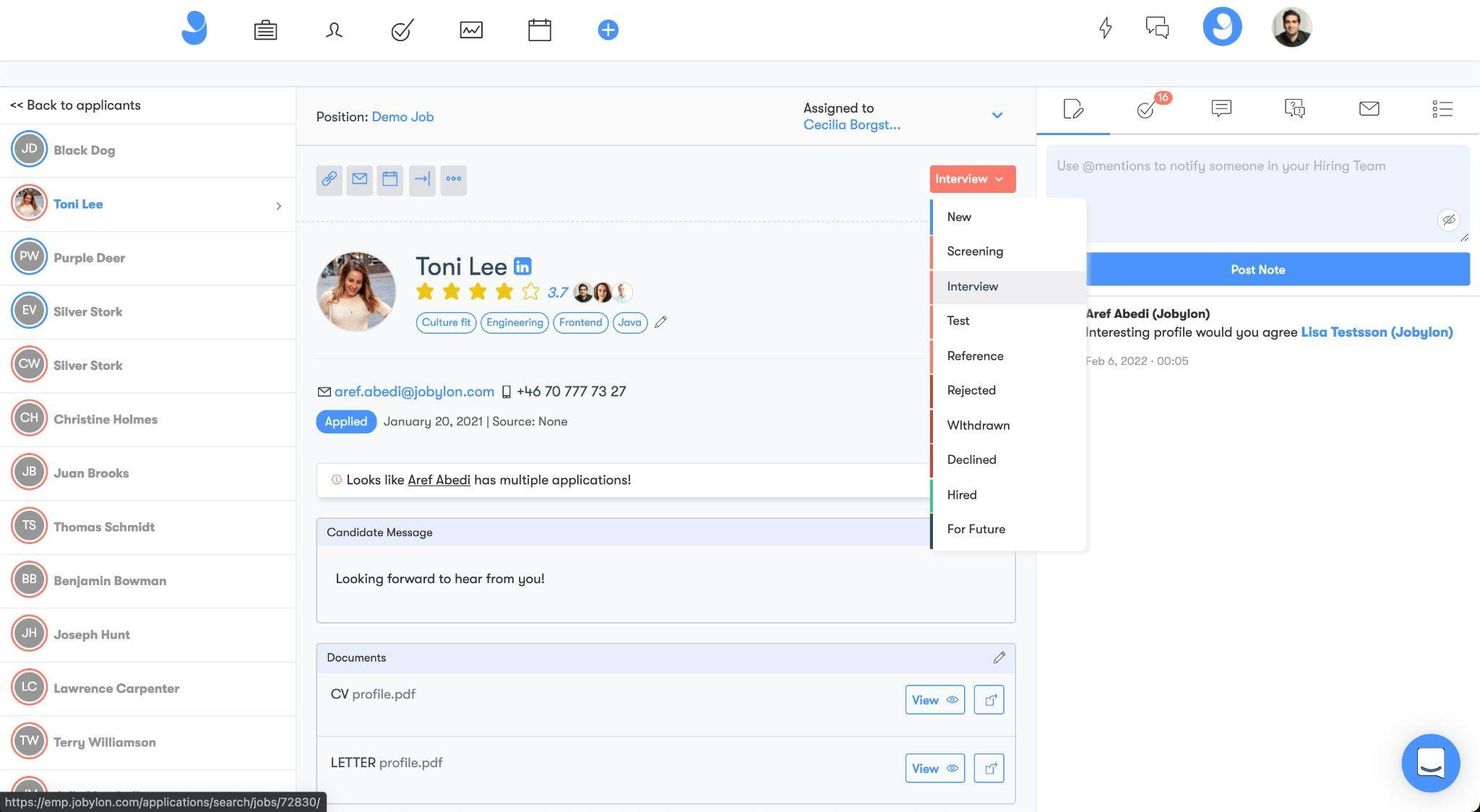Edit tags with the pencil next to Java

[661, 322]
